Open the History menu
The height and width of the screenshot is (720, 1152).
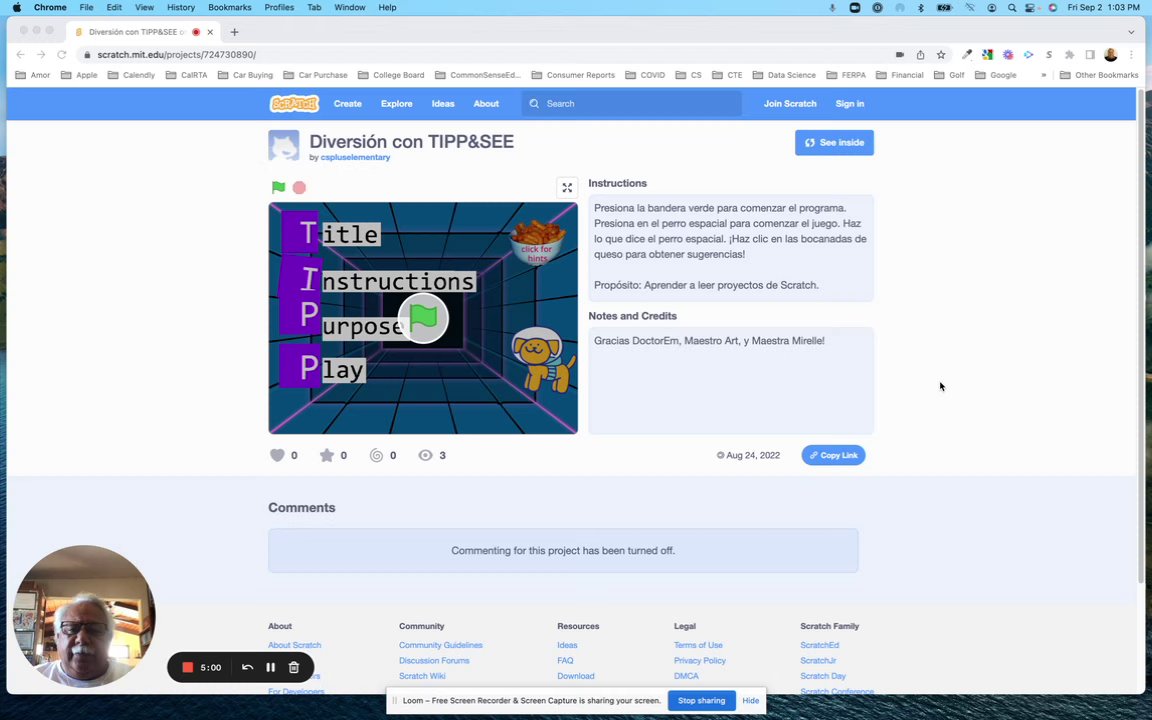coord(181,7)
